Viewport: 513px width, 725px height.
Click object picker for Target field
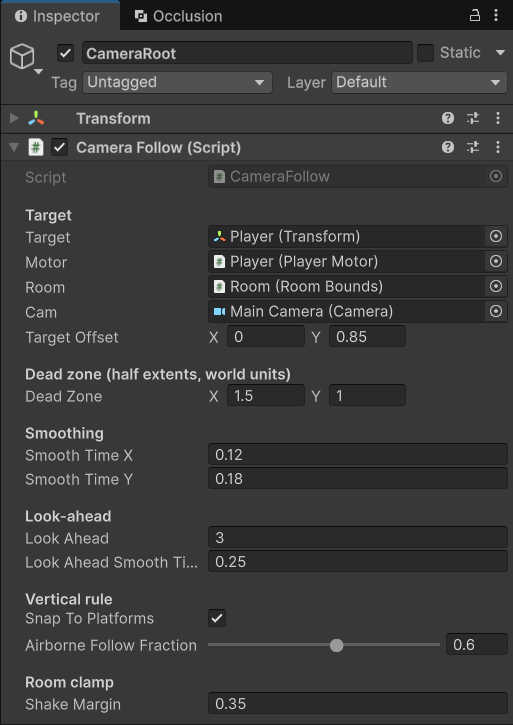pos(496,237)
